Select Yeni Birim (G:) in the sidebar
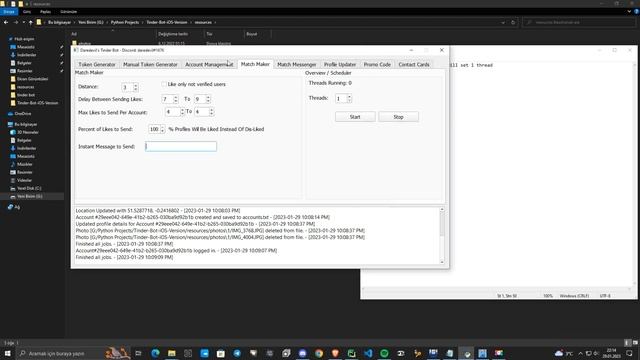 coord(29,196)
